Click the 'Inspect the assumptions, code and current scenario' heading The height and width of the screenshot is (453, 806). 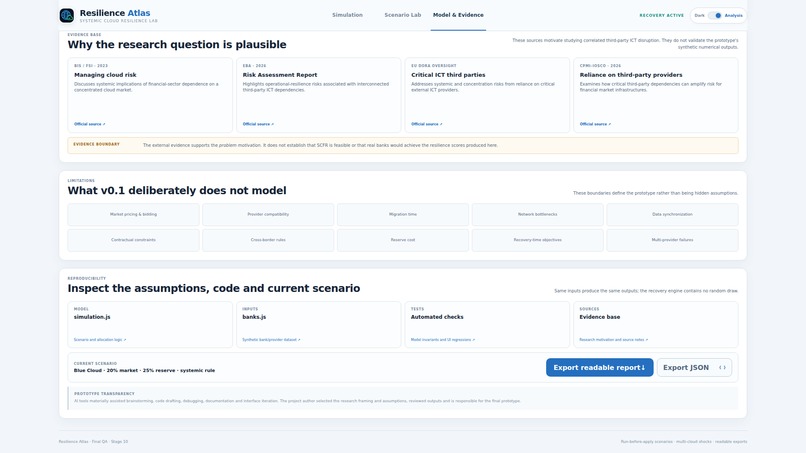click(x=214, y=288)
